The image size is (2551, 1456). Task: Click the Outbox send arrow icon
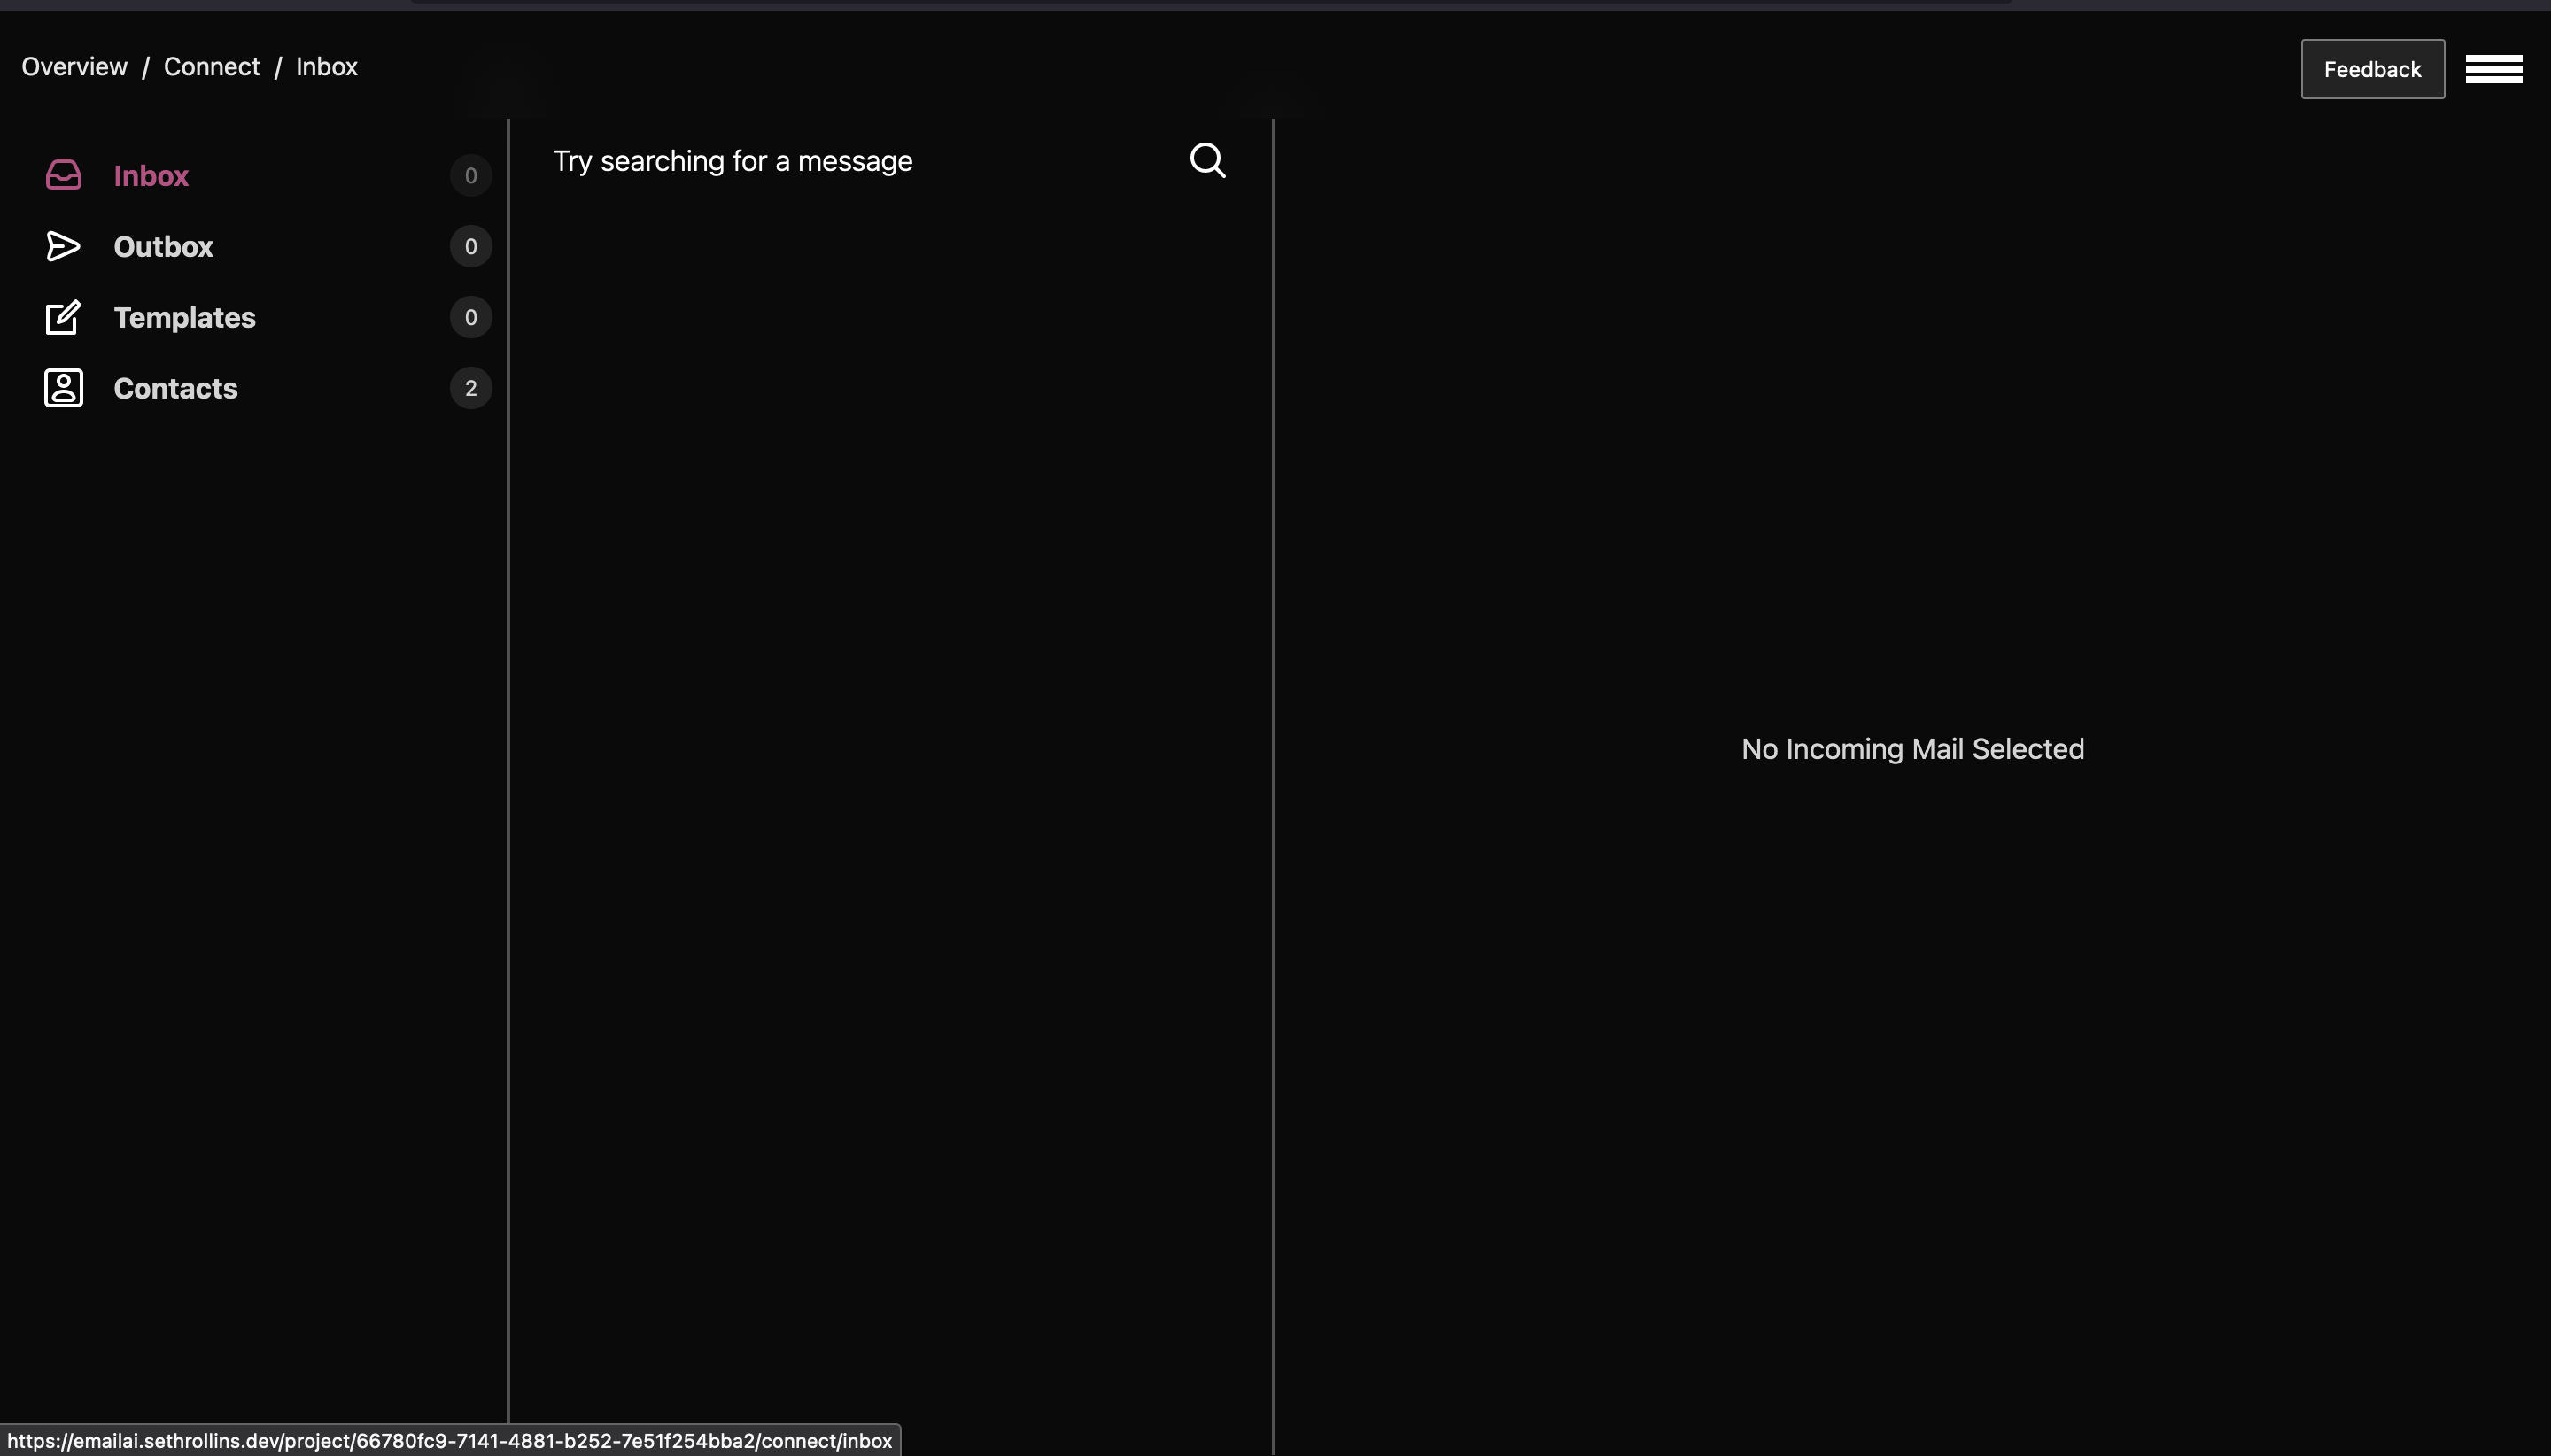[x=63, y=246]
